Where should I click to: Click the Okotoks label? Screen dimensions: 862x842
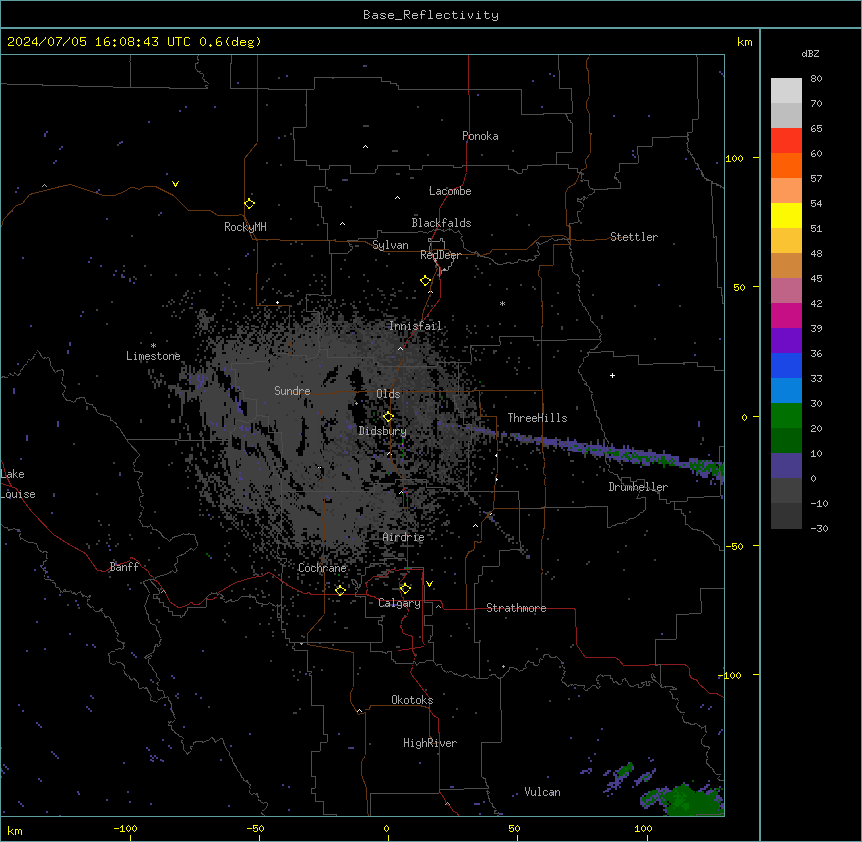(x=412, y=700)
